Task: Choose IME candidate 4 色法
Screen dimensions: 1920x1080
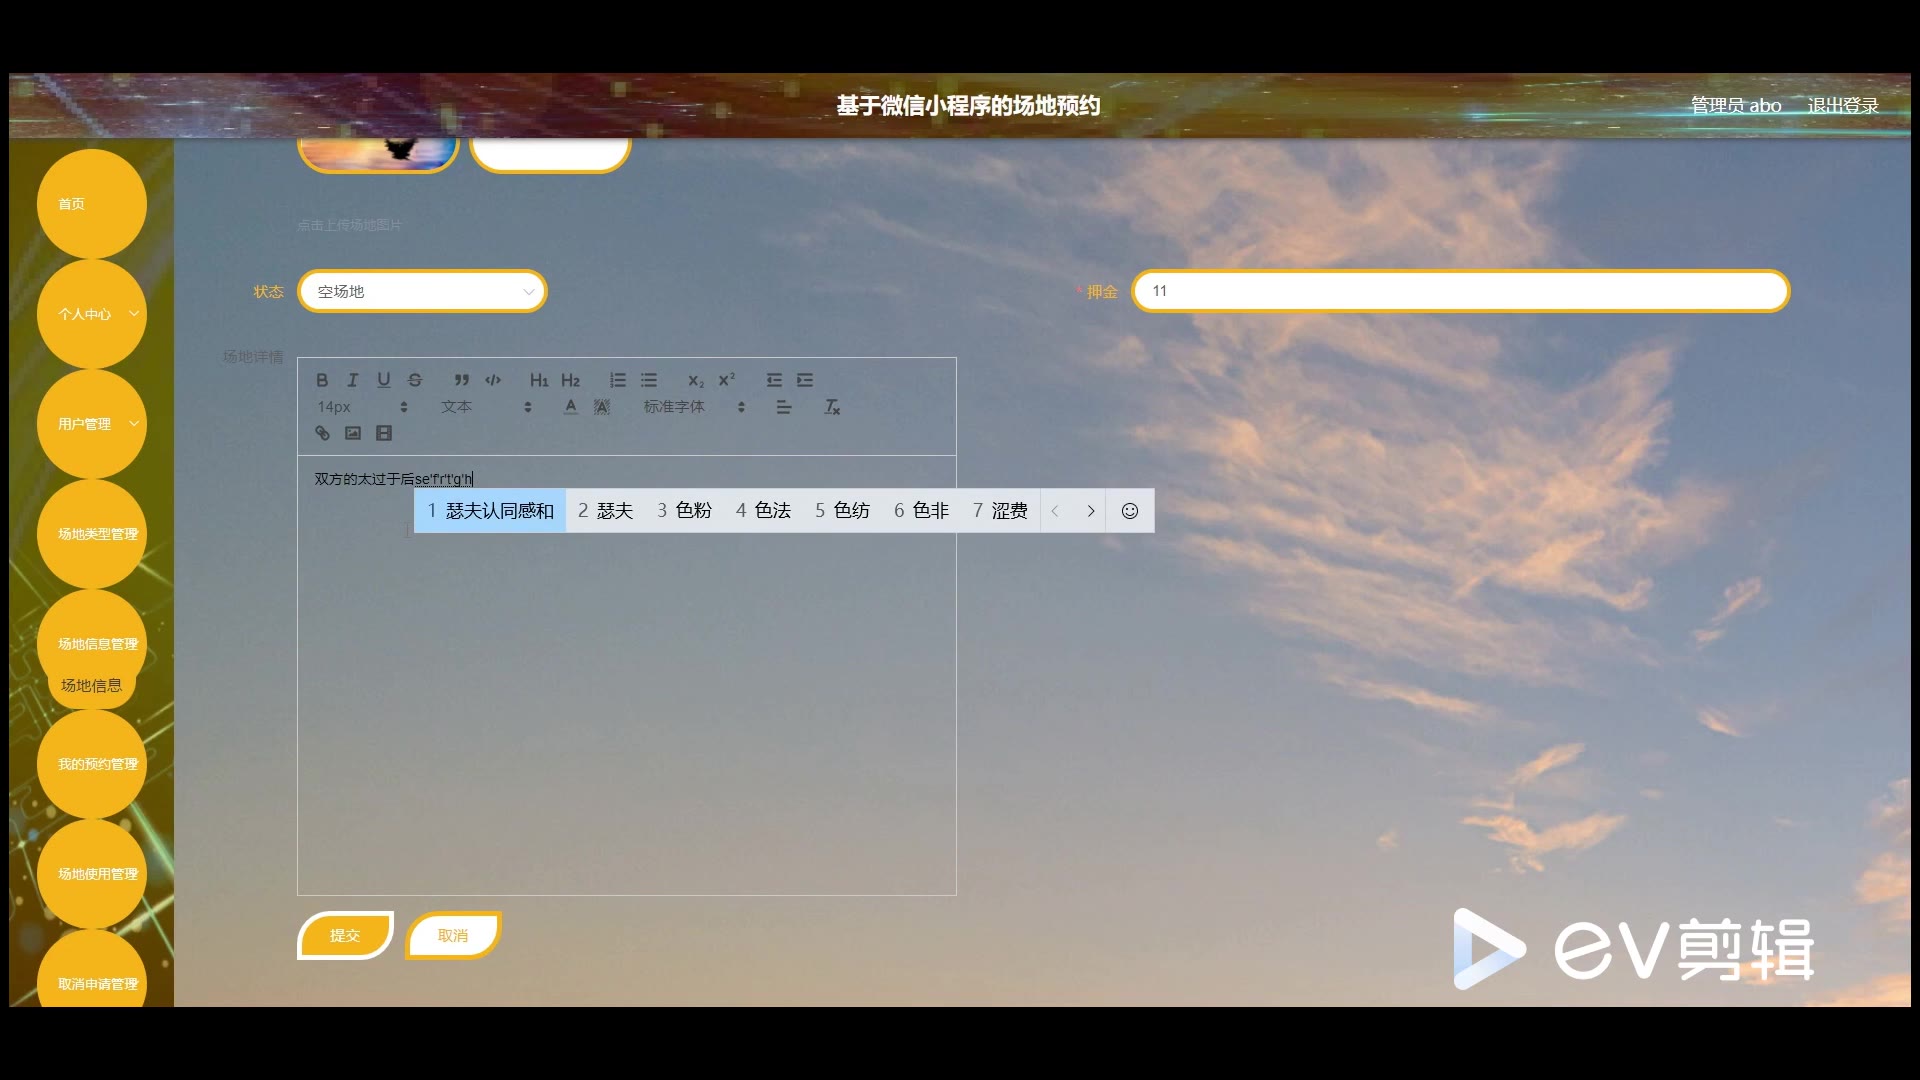Action: (x=764, y=511)
